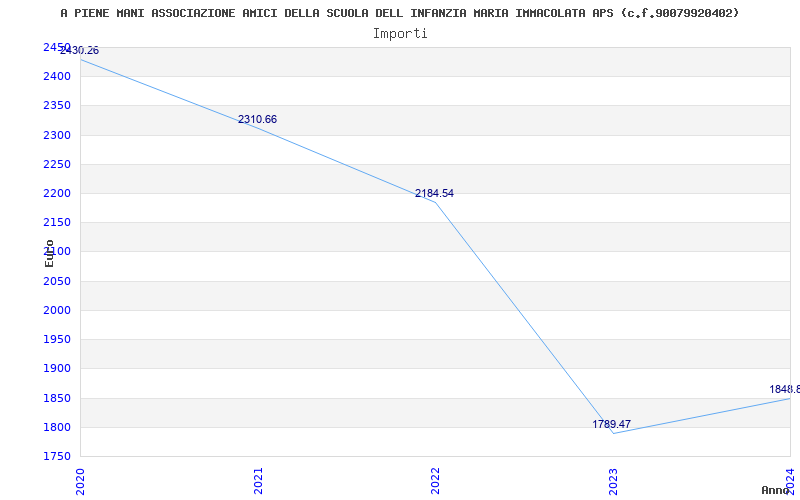This screenshot has height=500, width=800.
Task: Click the data label 2184.54
Action: pos(434,193)
